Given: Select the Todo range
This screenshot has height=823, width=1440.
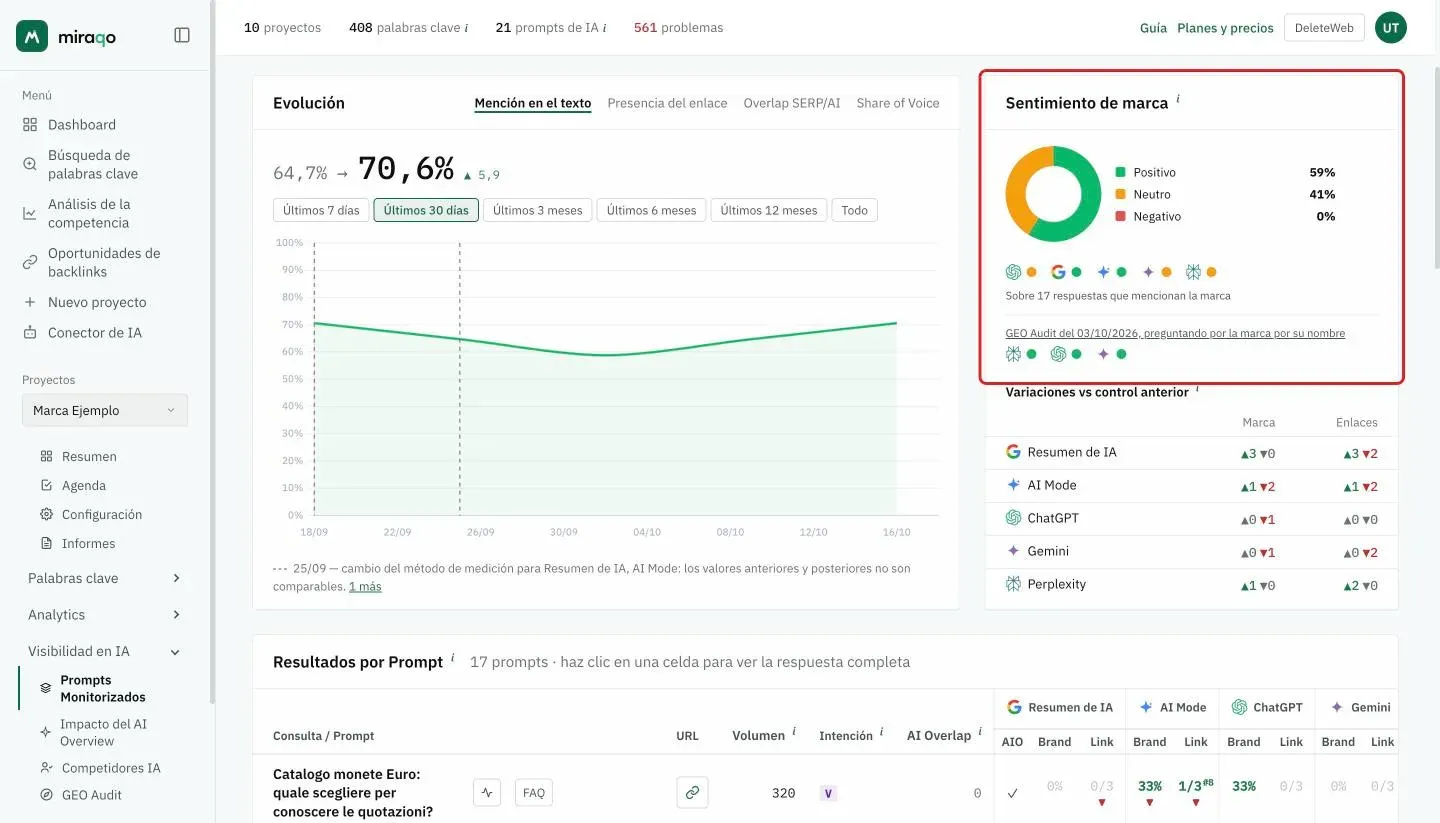Looking at the screenshot, I should pos(854,210).
